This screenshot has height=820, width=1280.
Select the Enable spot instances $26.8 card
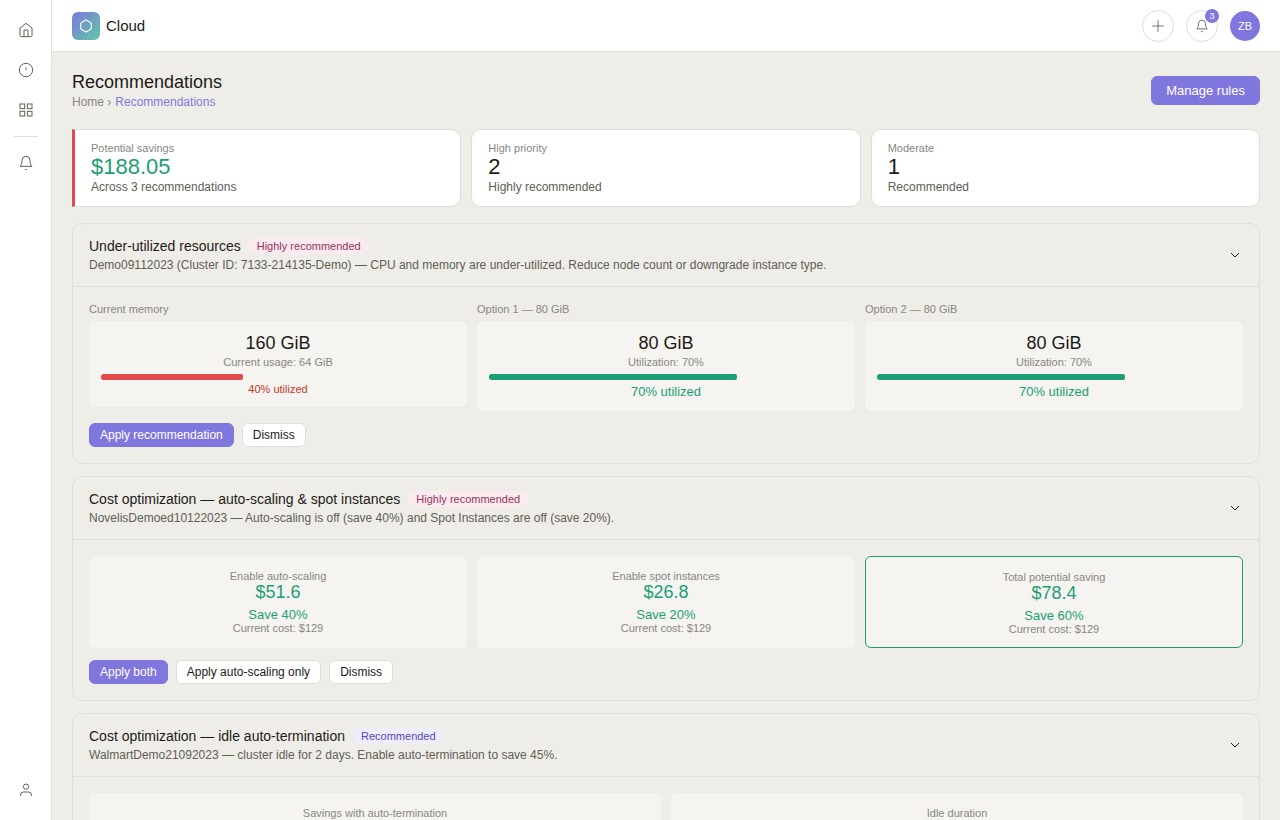[666, 602]
